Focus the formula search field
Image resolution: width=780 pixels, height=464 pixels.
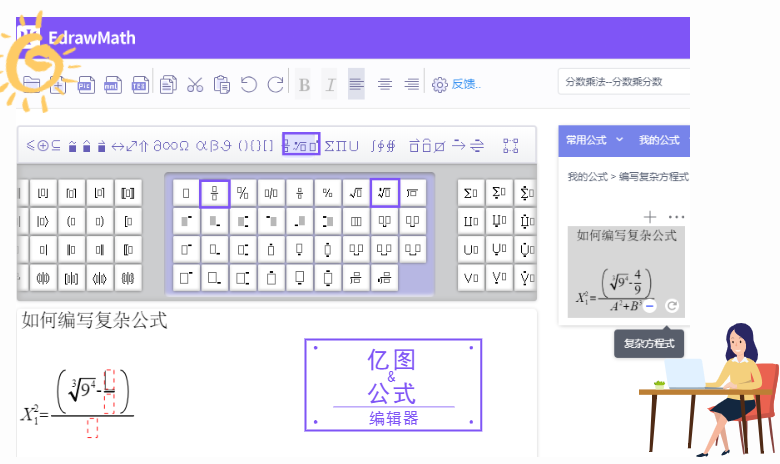coord(624,82)
